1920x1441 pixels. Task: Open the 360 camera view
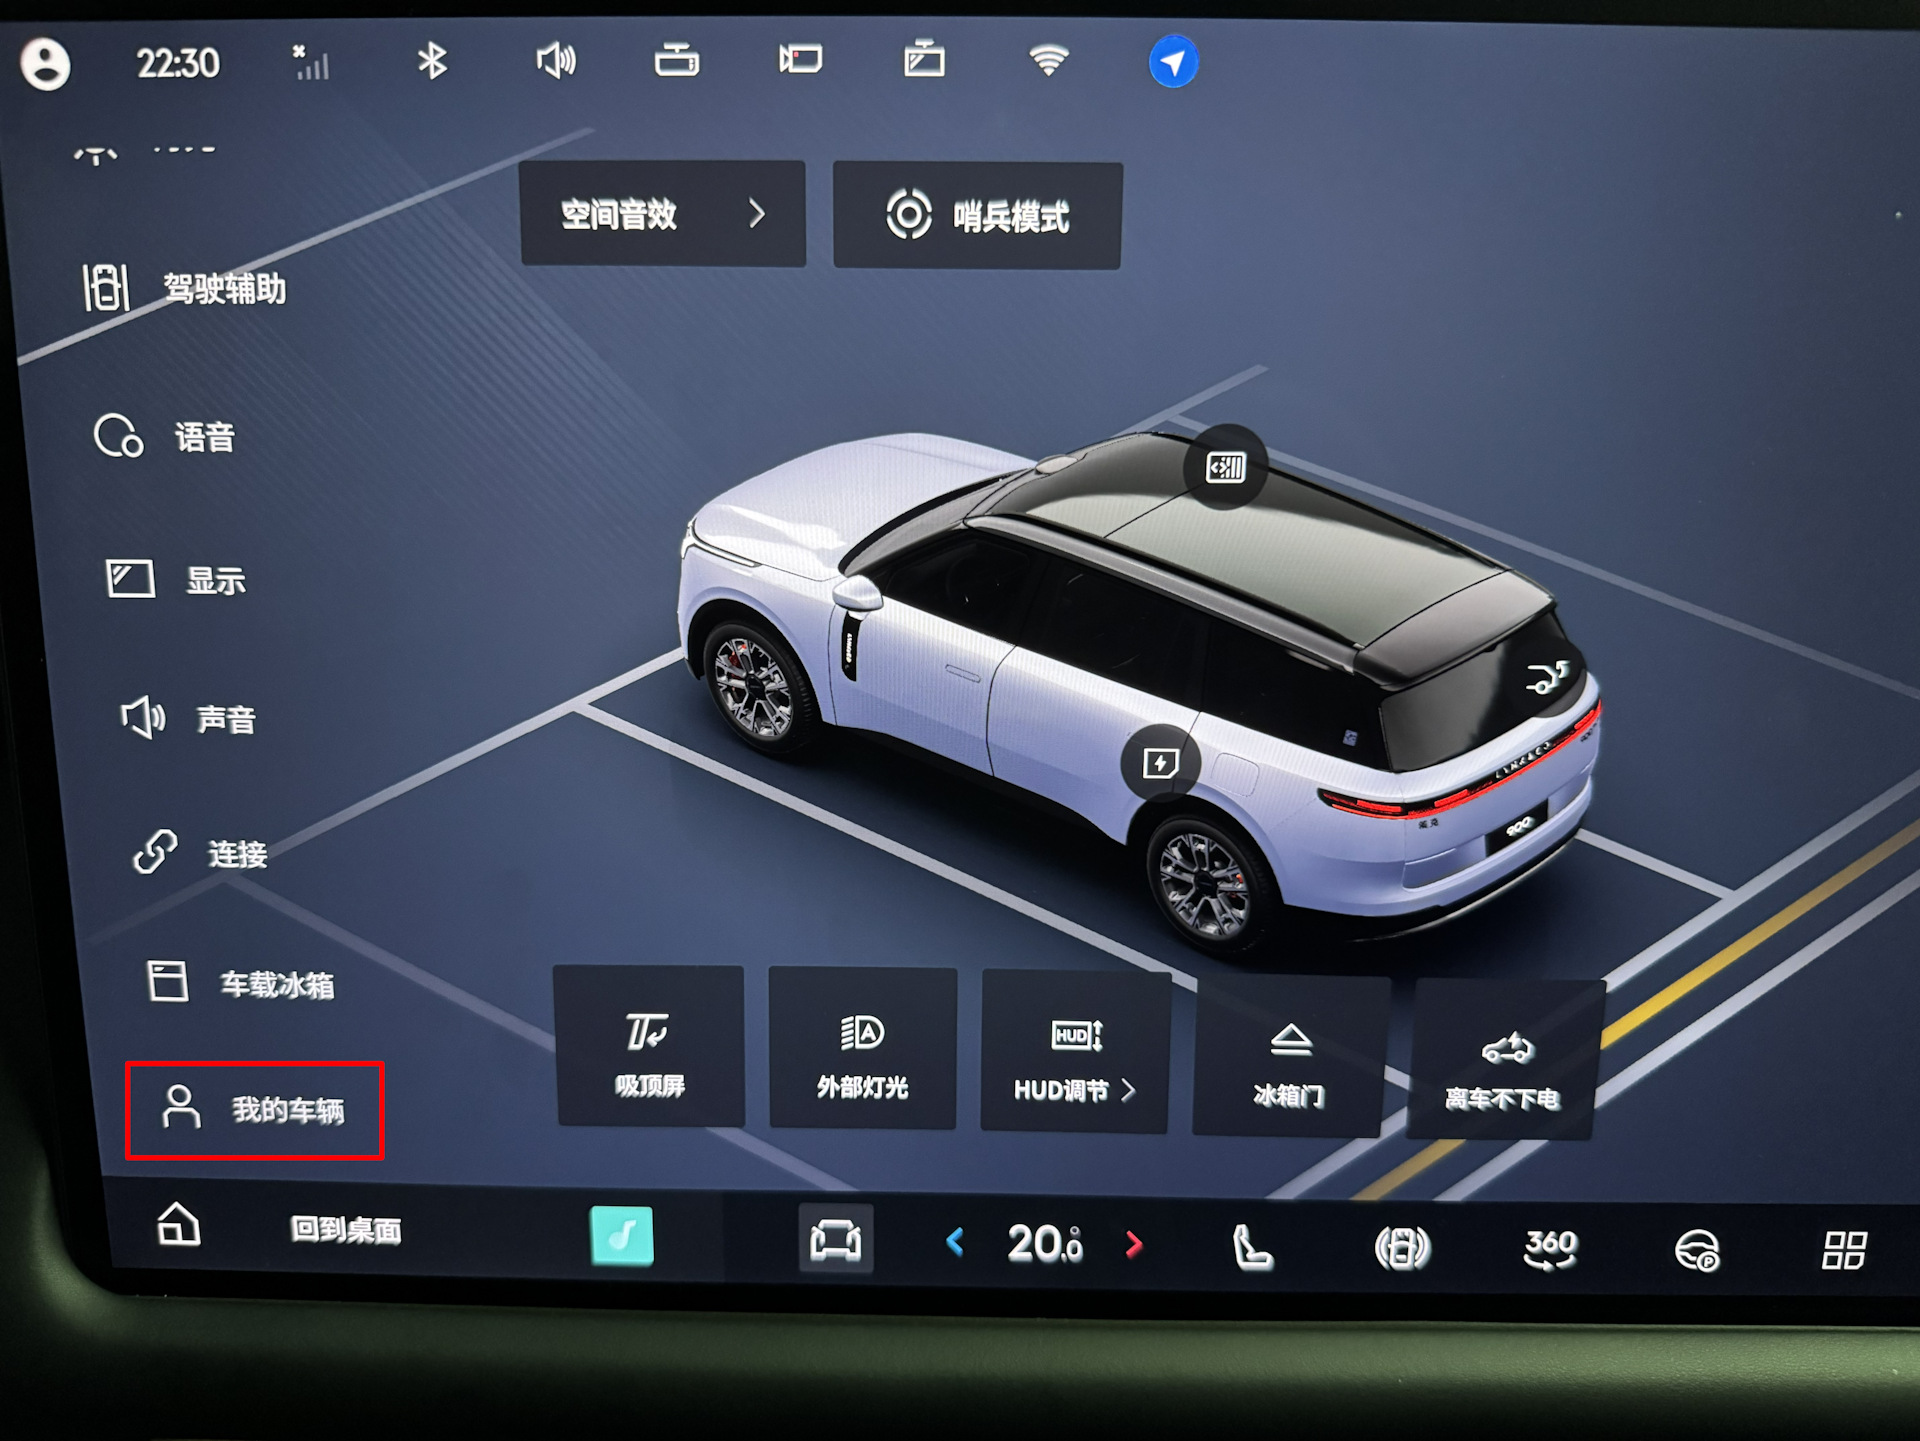tap(1549, 1249)
